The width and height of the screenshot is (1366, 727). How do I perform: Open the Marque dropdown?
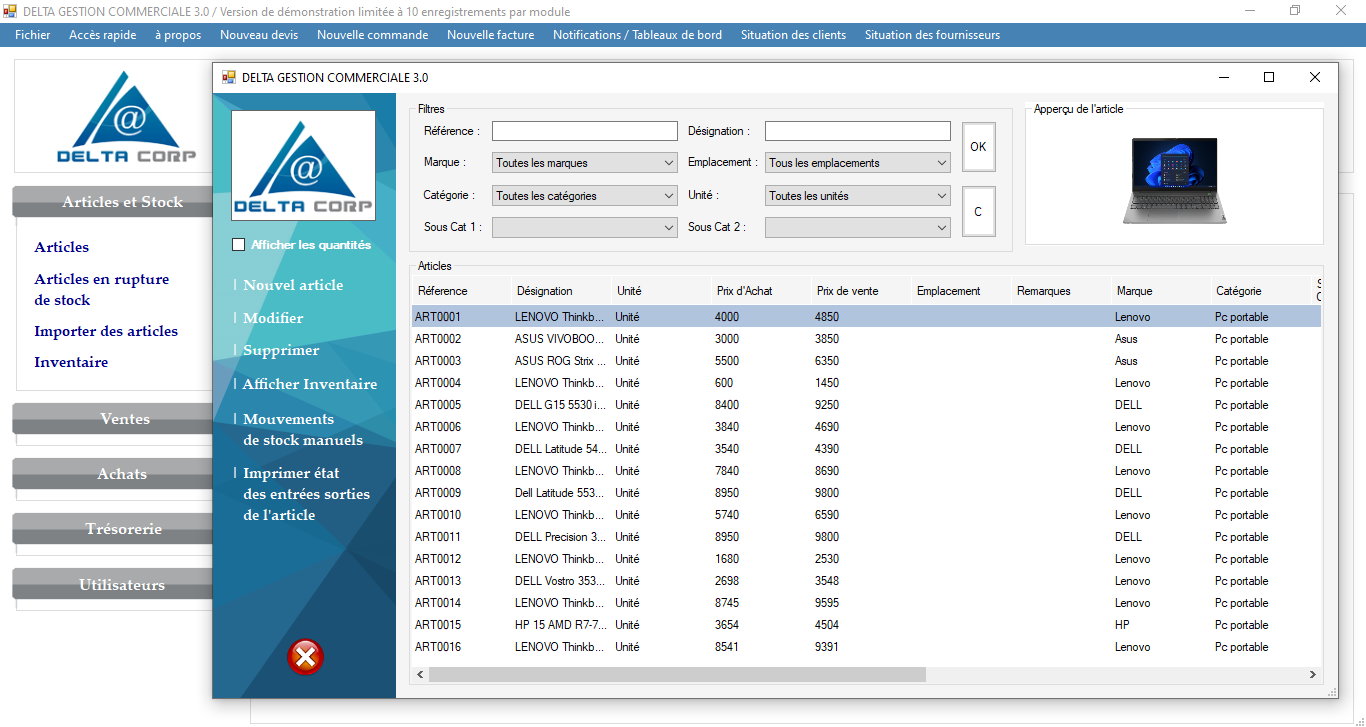(585, 163)
